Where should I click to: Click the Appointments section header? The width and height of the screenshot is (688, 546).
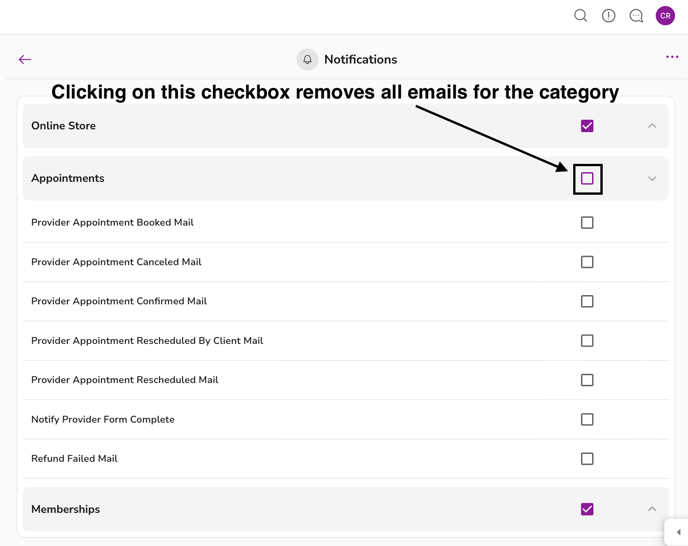point(68,179)
